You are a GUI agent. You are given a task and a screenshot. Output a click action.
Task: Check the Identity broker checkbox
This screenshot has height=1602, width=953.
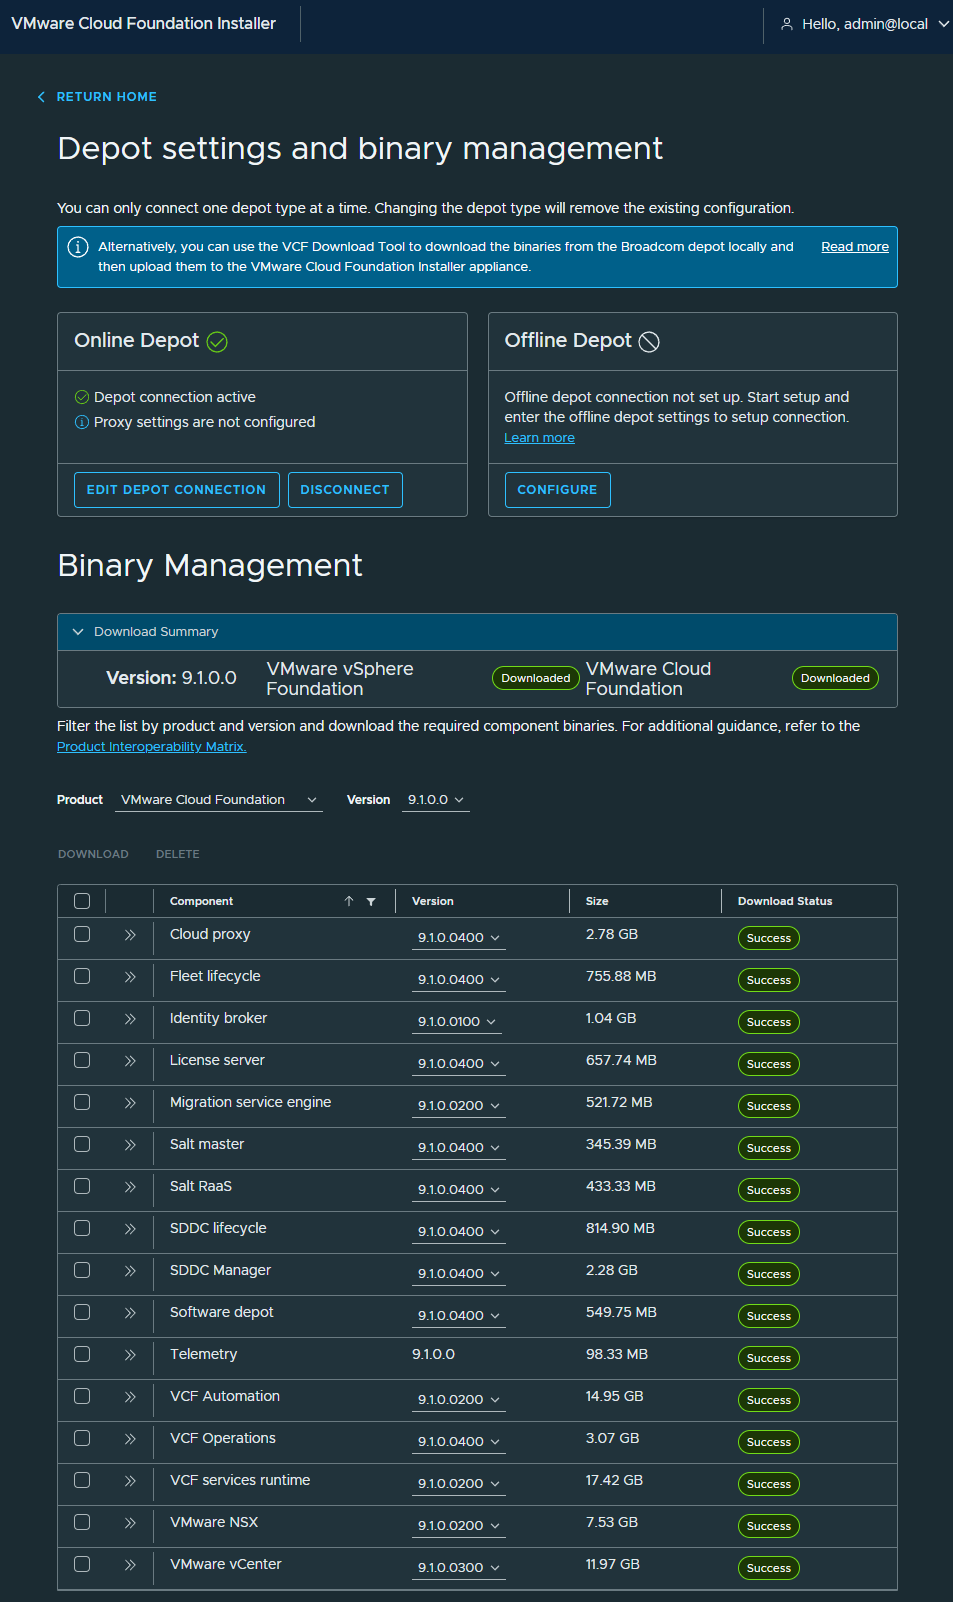(x=82, y=1018)
